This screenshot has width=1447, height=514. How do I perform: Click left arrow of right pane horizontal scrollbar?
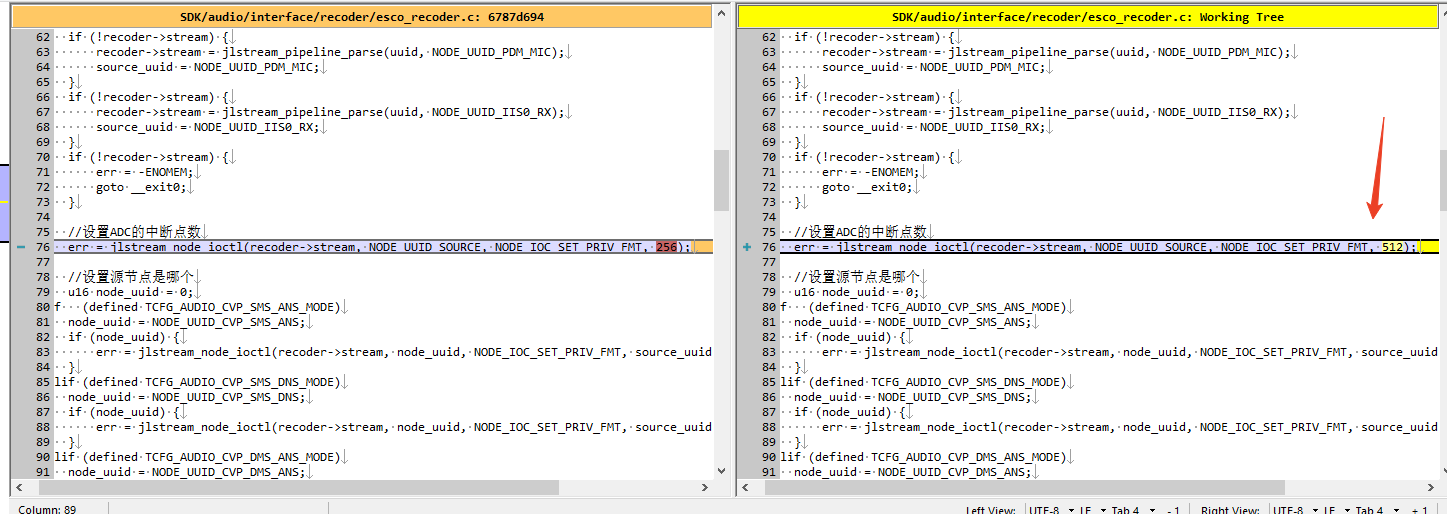pyautogui.click(x=746, y=487)
